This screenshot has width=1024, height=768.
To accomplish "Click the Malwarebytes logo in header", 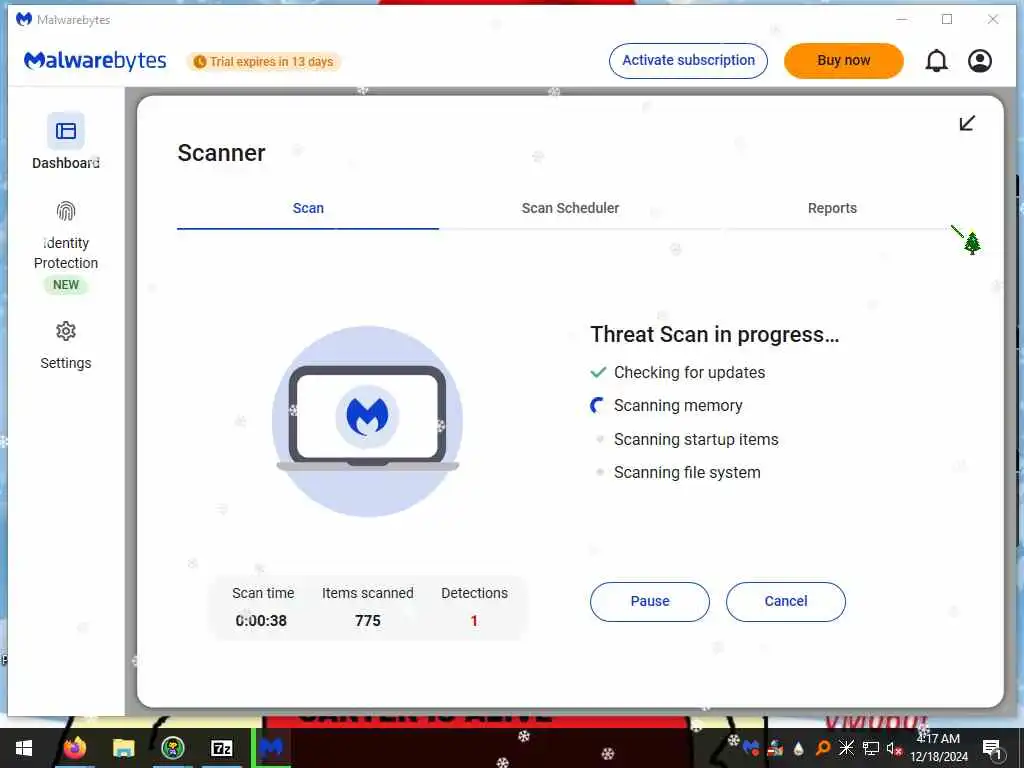I will tap(95, 61).
